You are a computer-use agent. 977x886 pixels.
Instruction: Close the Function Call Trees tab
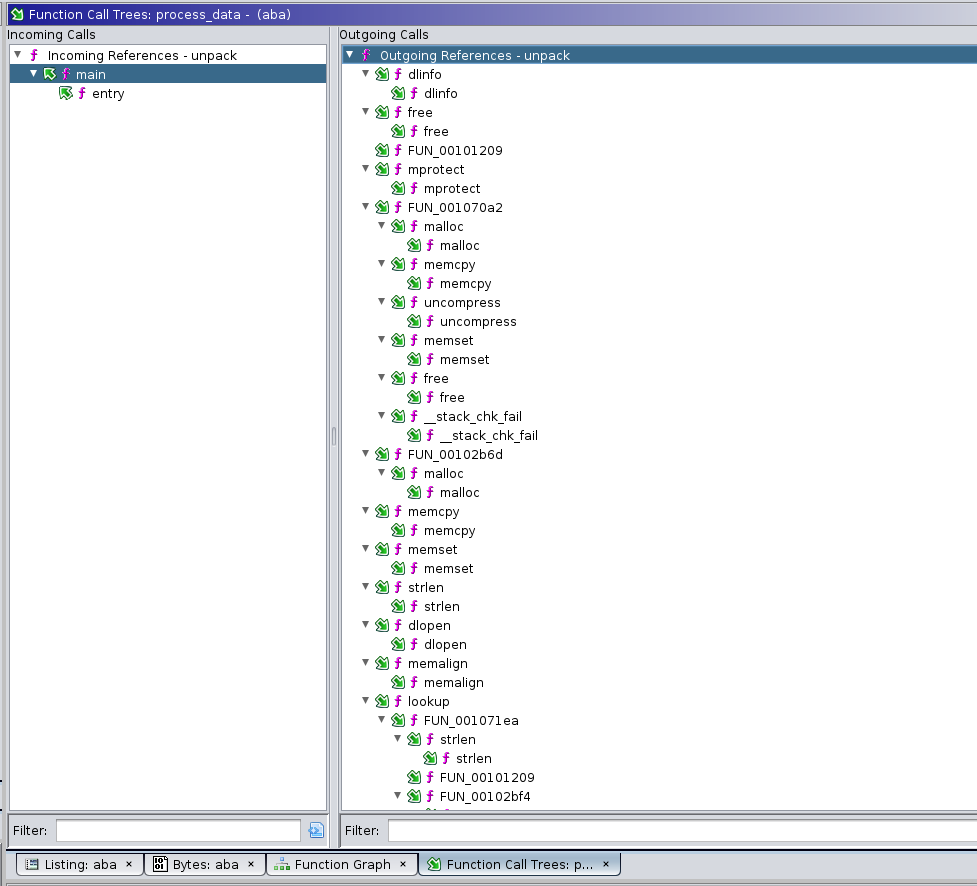[x=606, y=864]
